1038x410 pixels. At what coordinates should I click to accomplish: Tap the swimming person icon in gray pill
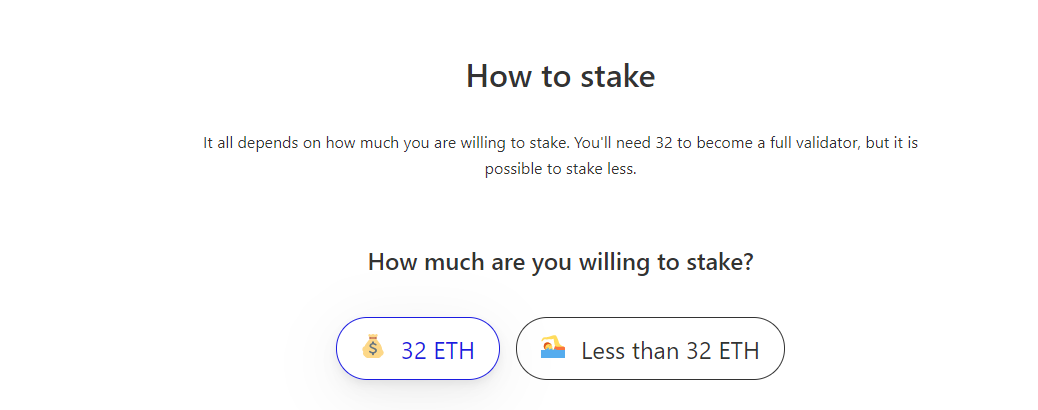553,347
